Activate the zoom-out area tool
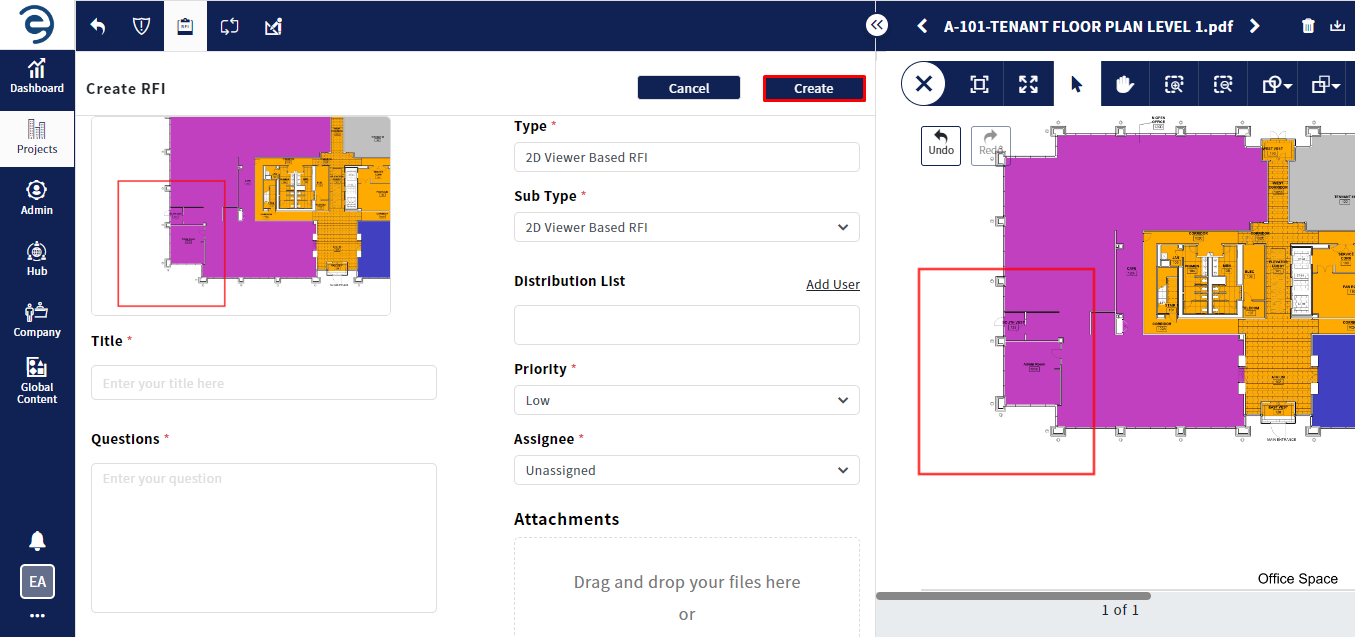This screenshot has width=1355, height=637. click(1222, 85)
